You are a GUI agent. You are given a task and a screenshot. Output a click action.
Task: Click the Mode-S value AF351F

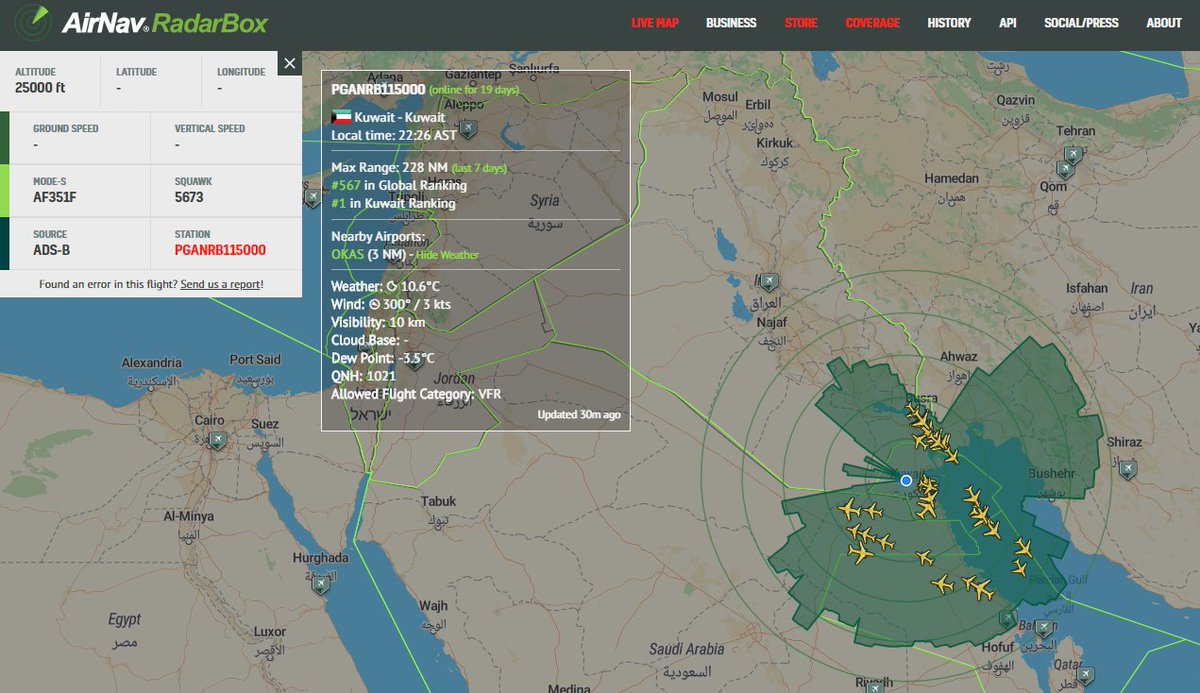55,198
